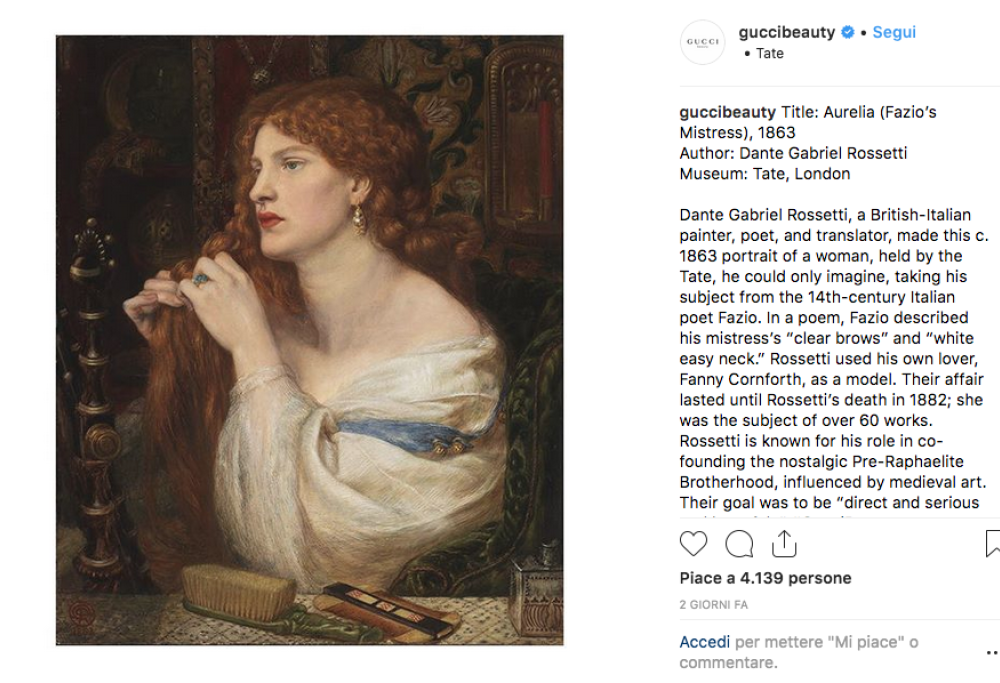The height and width of the screenshot is (683, 1000).
Task: Open the Tate location tag
Action: tap(770, 53)
